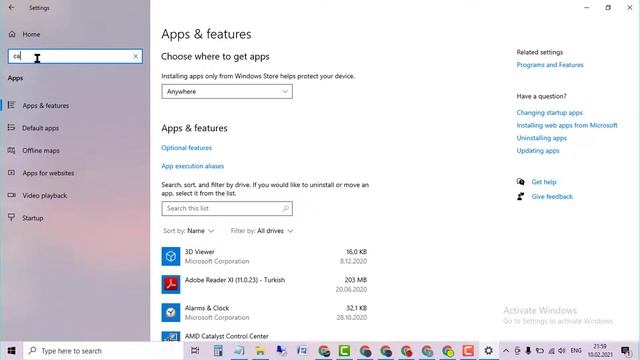
Task: Click the Search this list field
Action: tap(227, 209)
